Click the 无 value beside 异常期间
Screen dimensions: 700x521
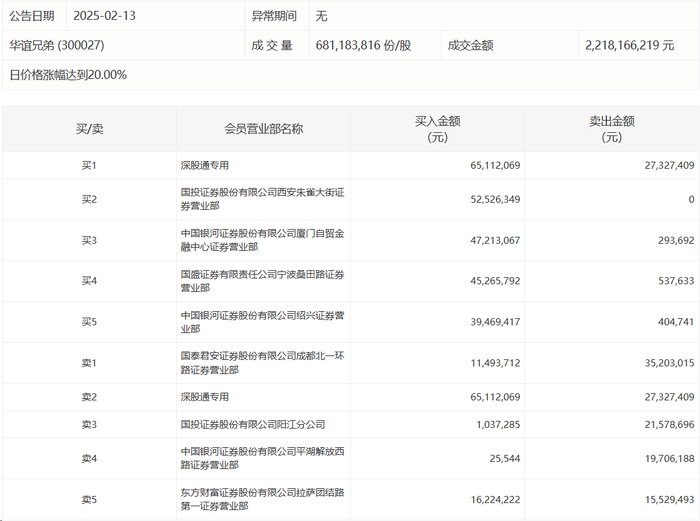[x=321, y=16]
